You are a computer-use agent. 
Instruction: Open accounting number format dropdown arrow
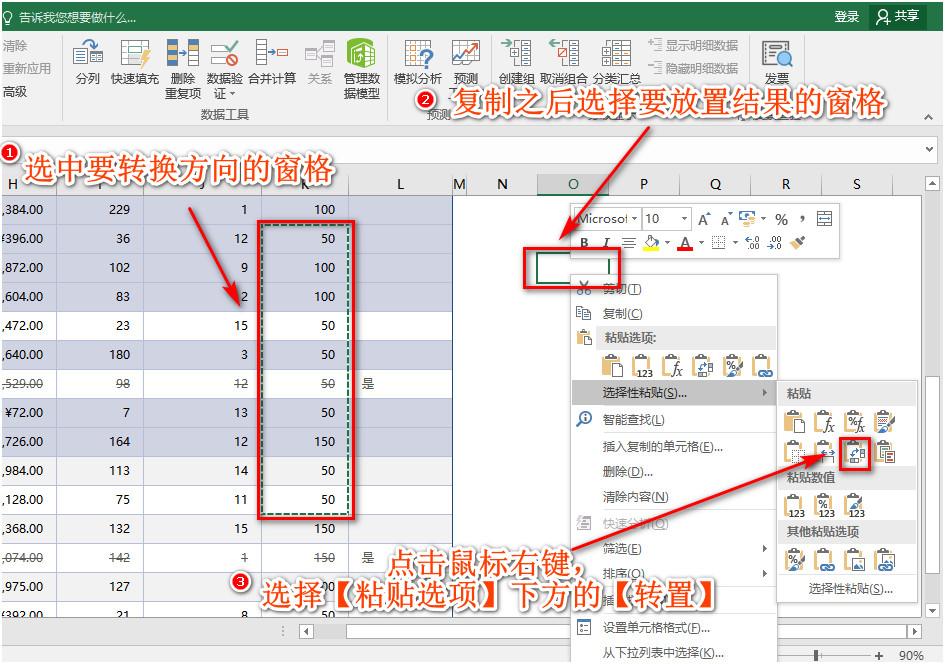coord(763,219)
